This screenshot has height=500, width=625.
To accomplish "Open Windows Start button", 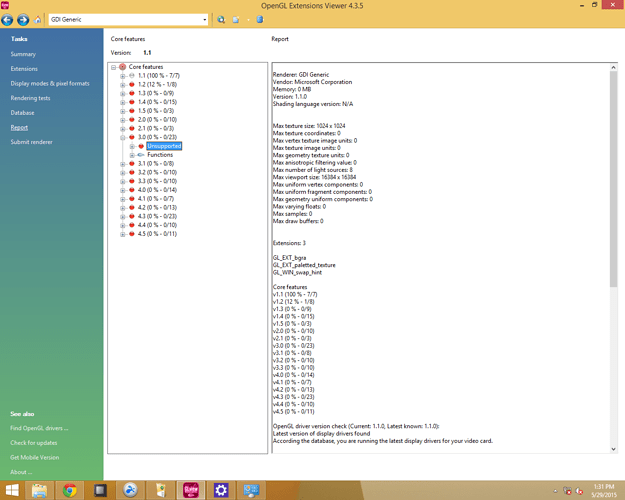I will 12,490.
